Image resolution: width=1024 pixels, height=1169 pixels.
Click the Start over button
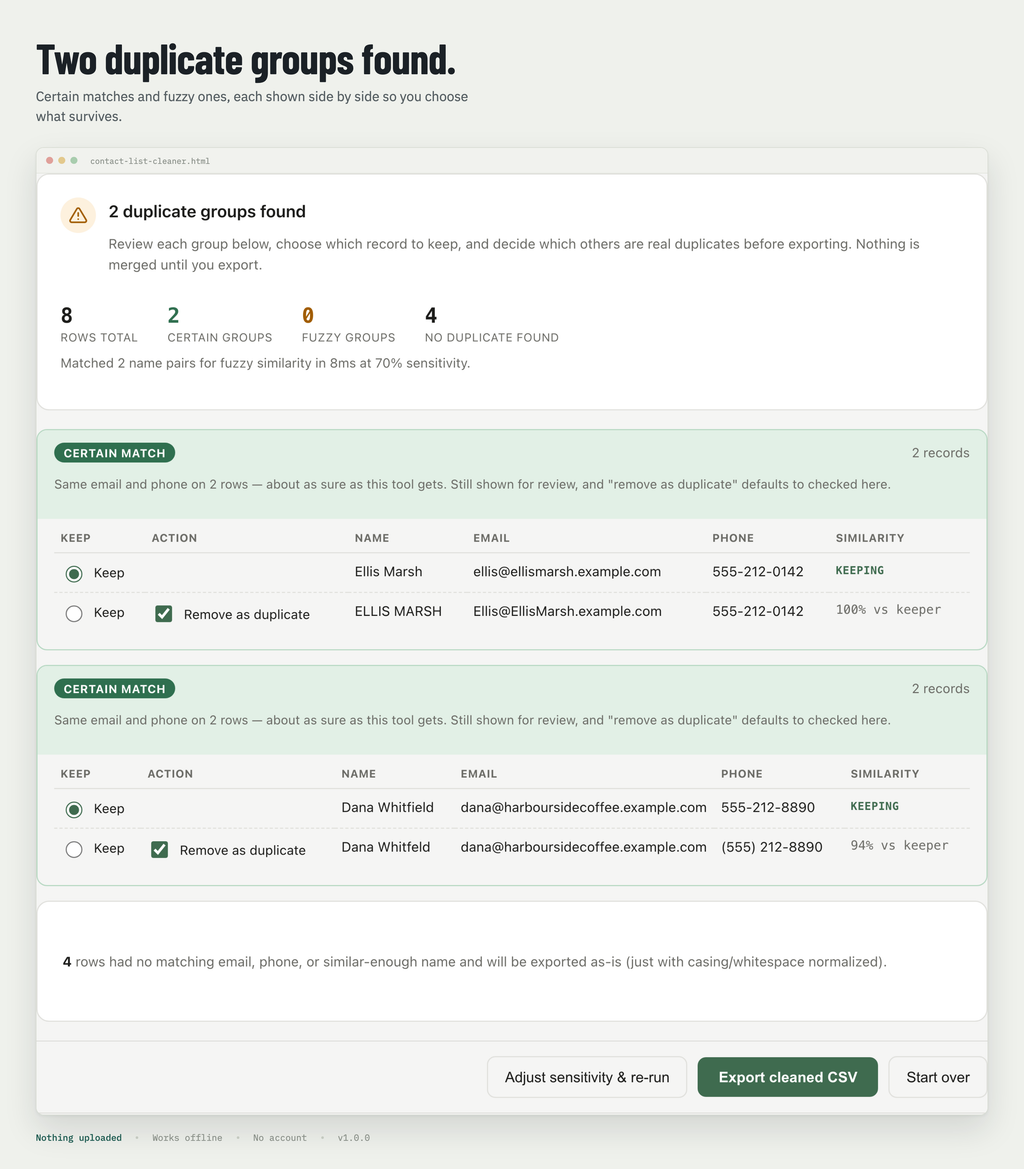click(x=938, y=1077)
